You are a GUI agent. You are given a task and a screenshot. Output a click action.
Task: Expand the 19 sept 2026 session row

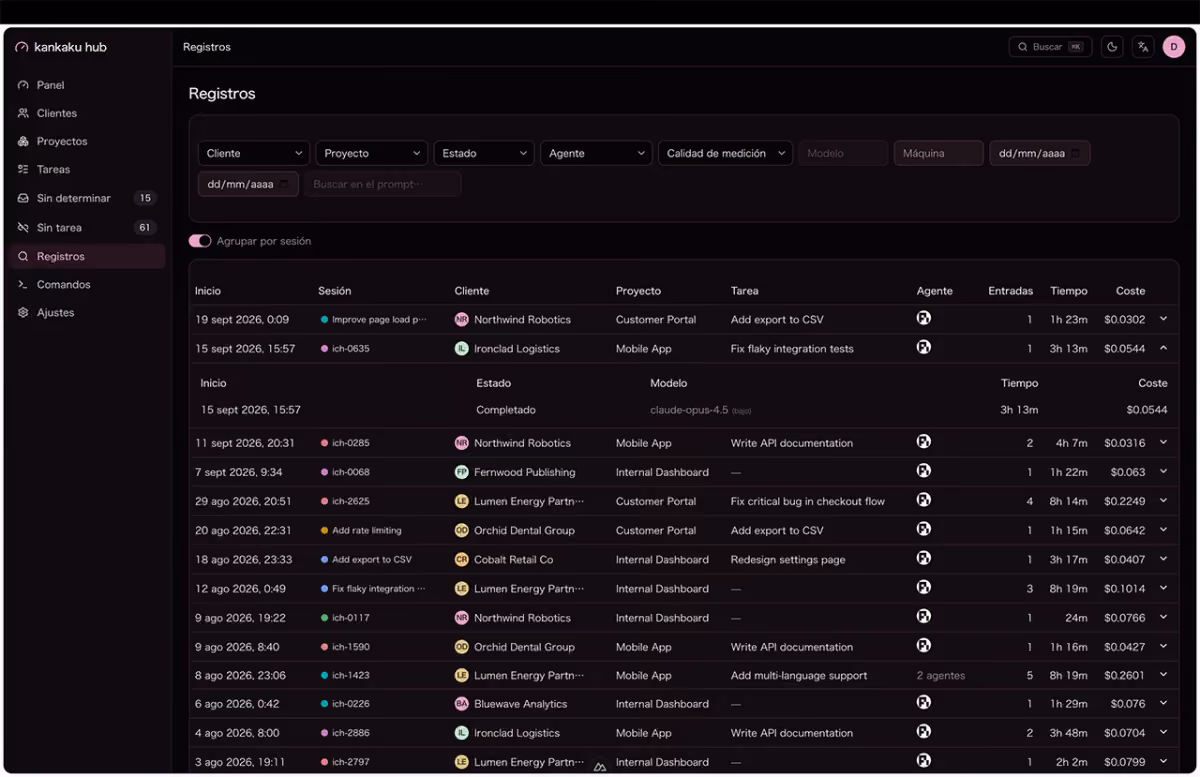[x=1163, y=319]
